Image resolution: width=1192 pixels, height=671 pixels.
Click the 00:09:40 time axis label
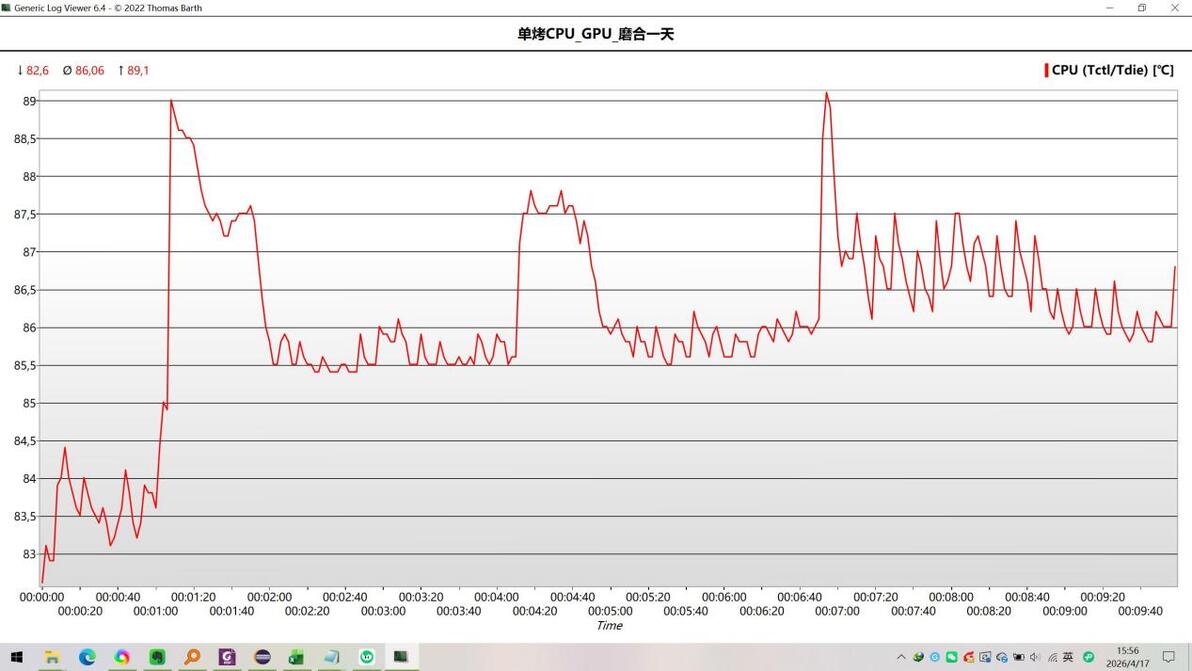pos(1140,611)
